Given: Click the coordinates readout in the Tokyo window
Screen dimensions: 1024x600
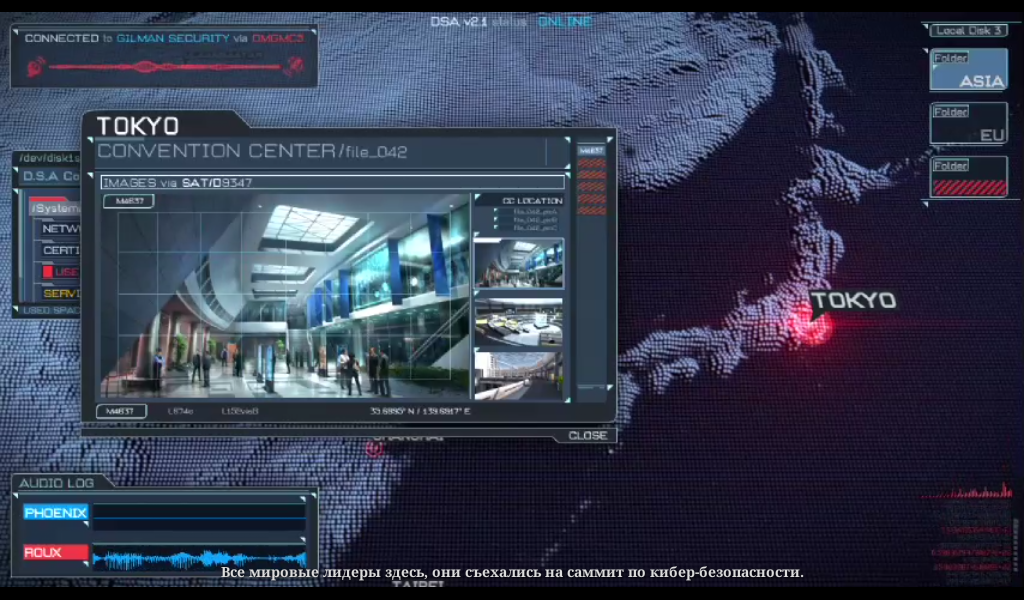Looking at the screenshot, I should (x=420, y=411).
